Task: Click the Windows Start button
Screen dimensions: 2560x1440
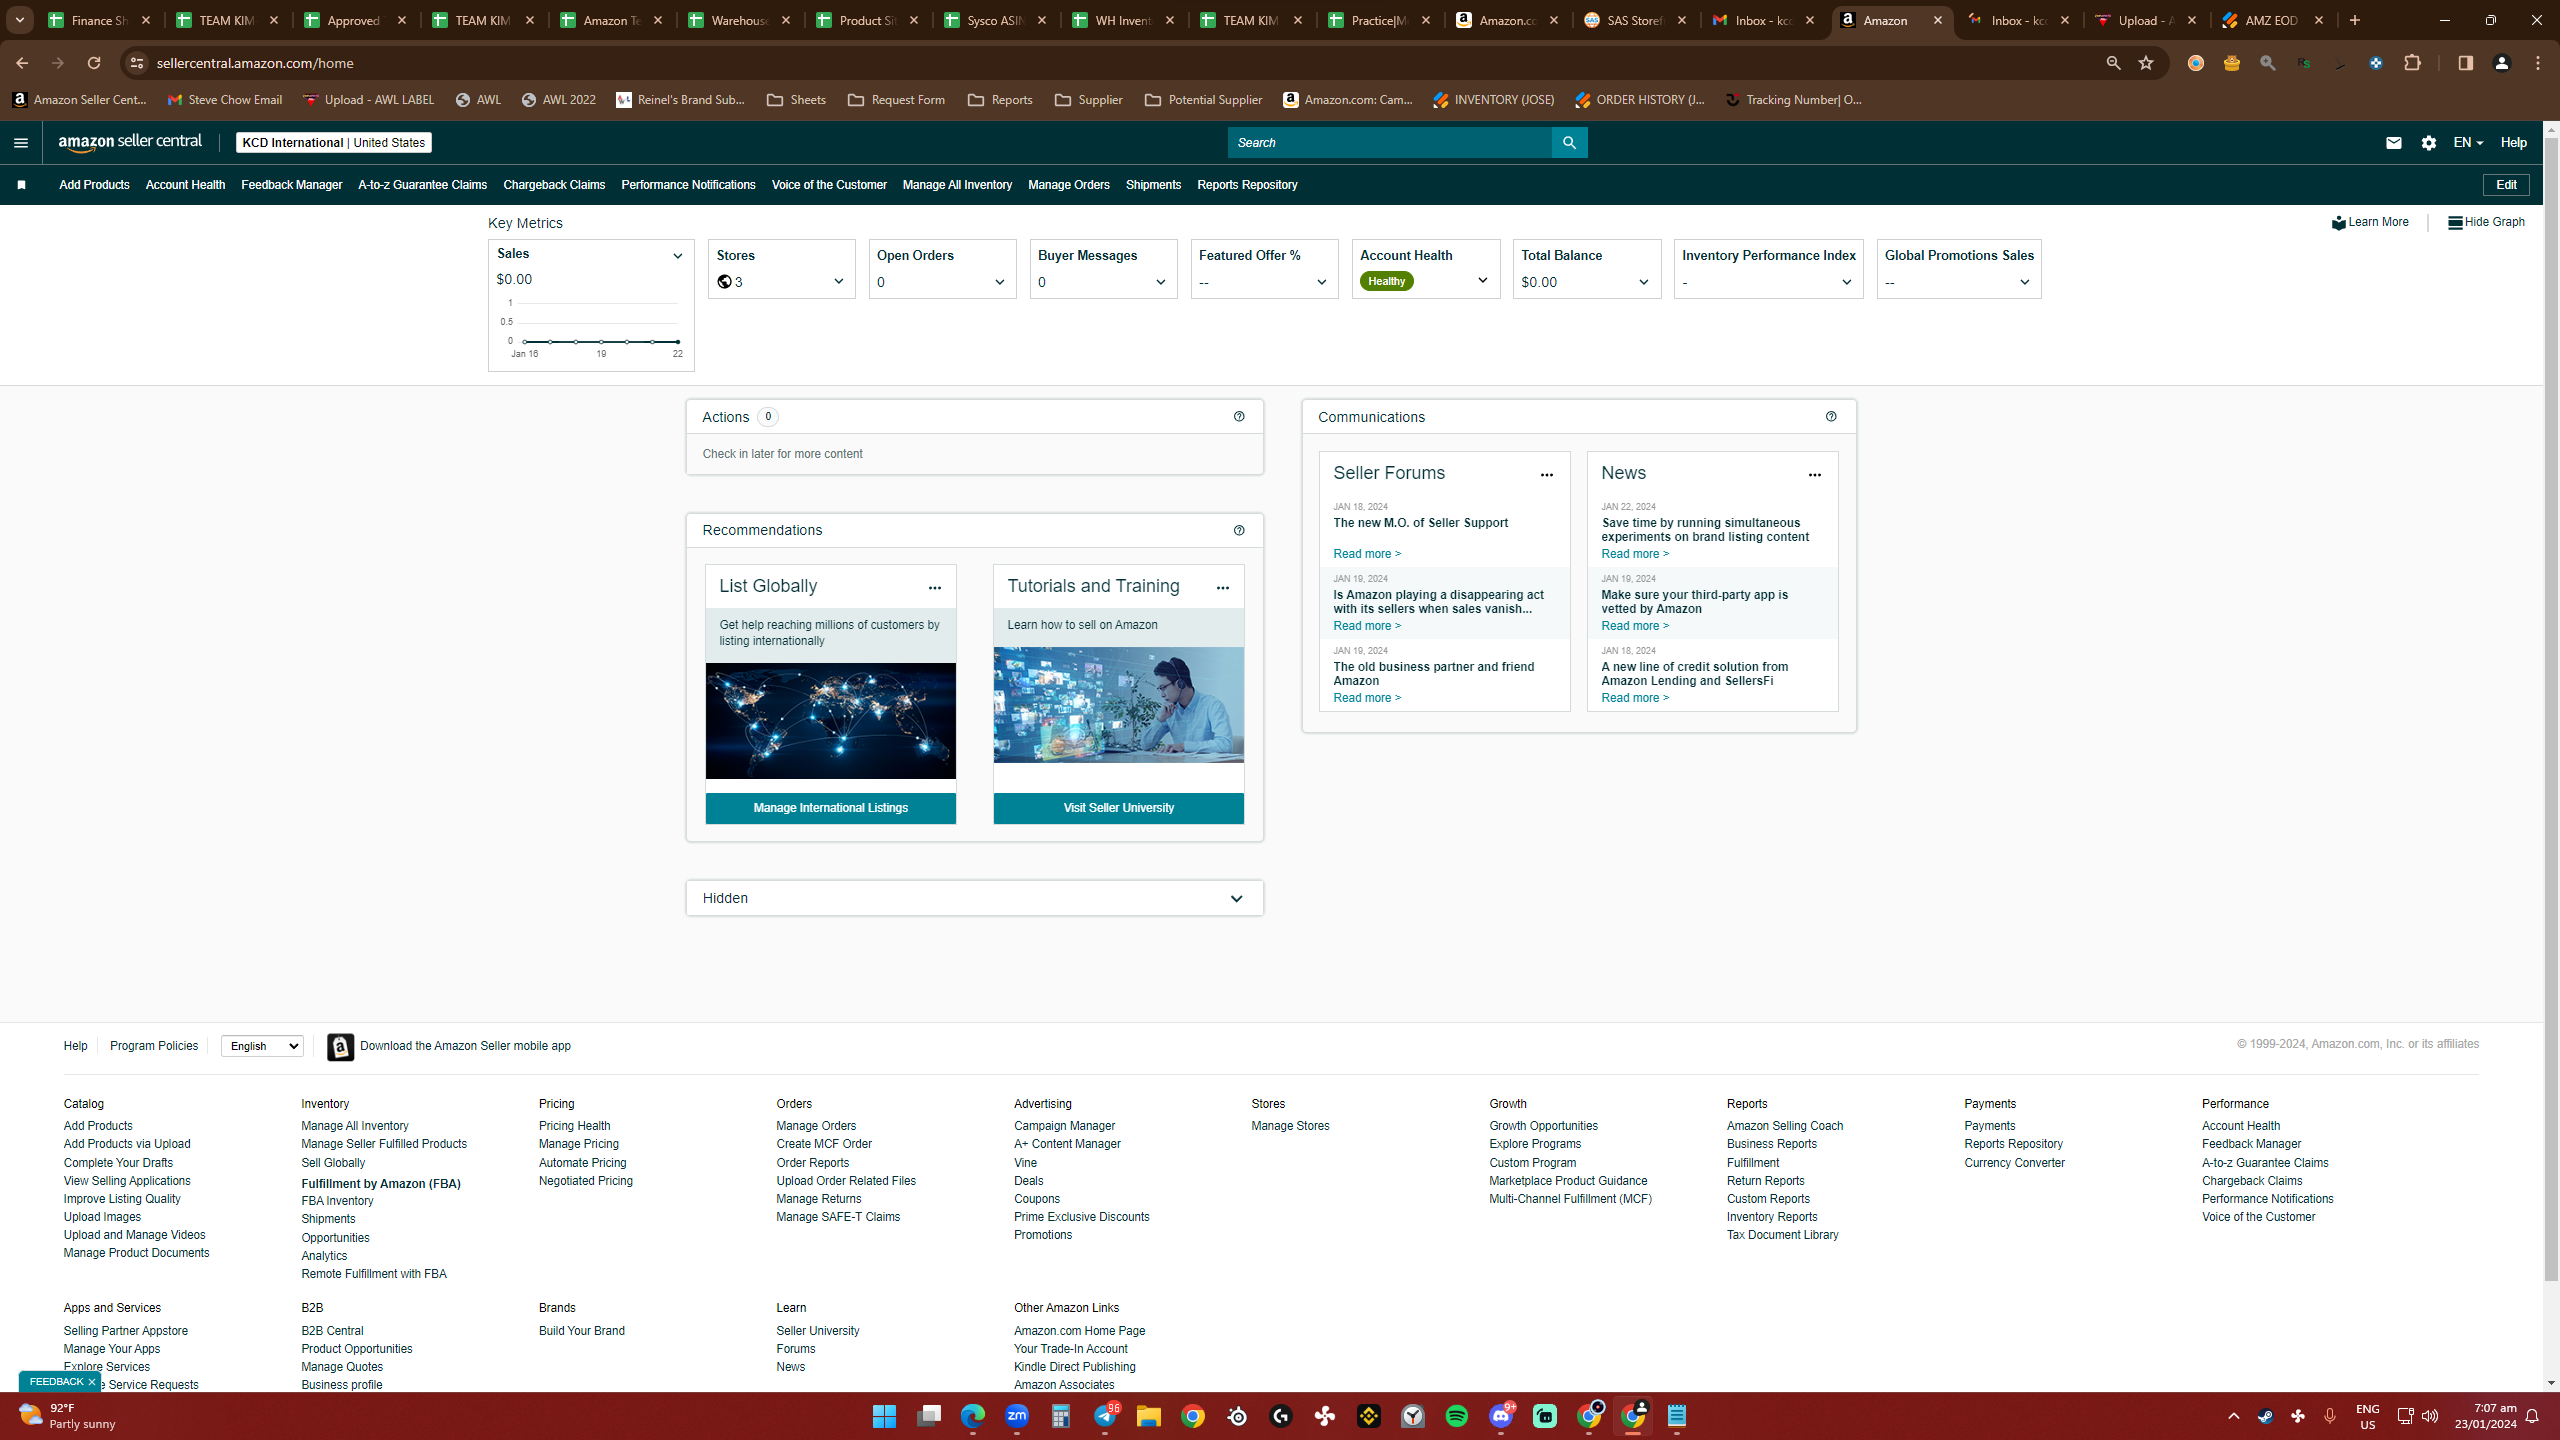Action: [x=884, y=1416]
